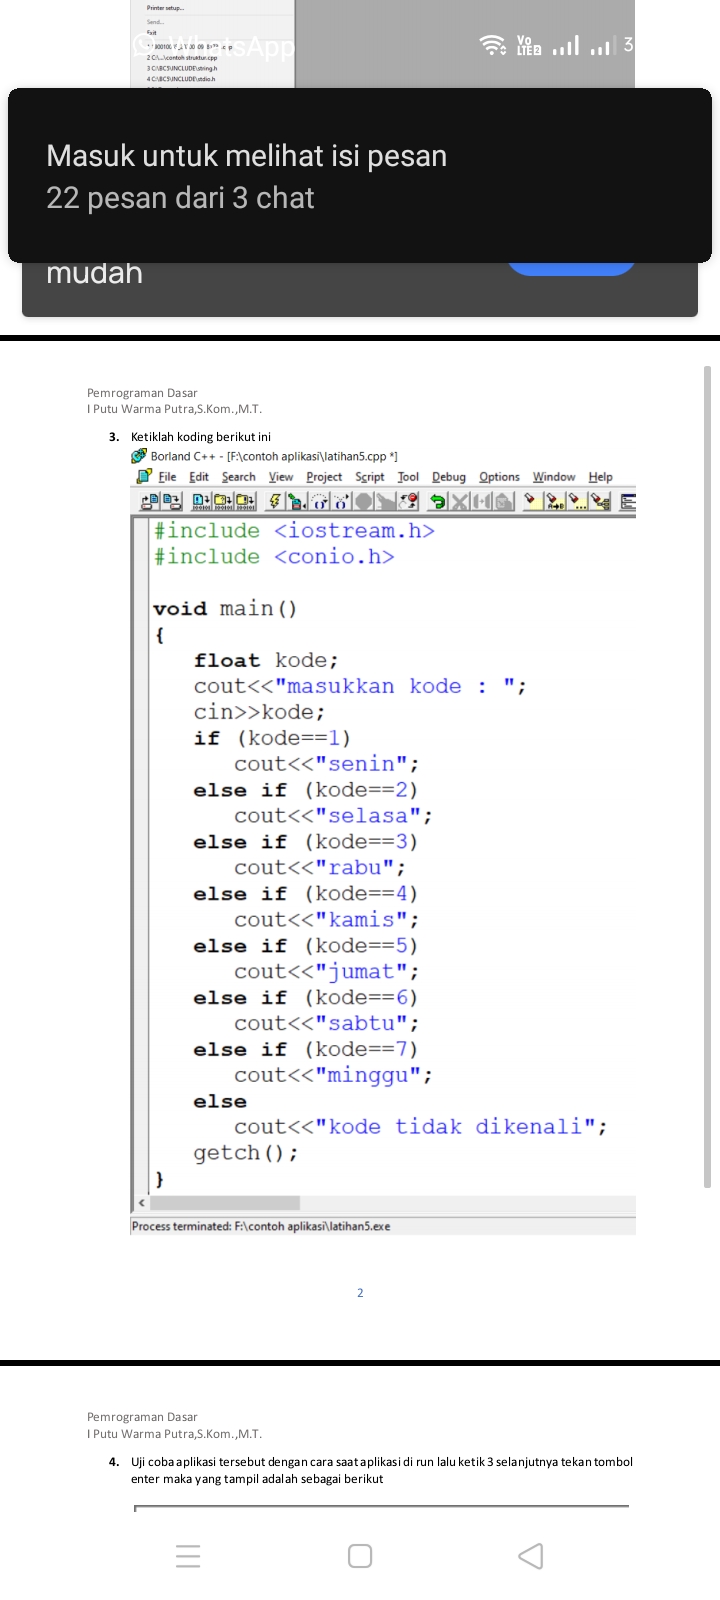720x1600 pixels.
Task: Open the File menu in Borland C++
Action: tap(167, 477)
